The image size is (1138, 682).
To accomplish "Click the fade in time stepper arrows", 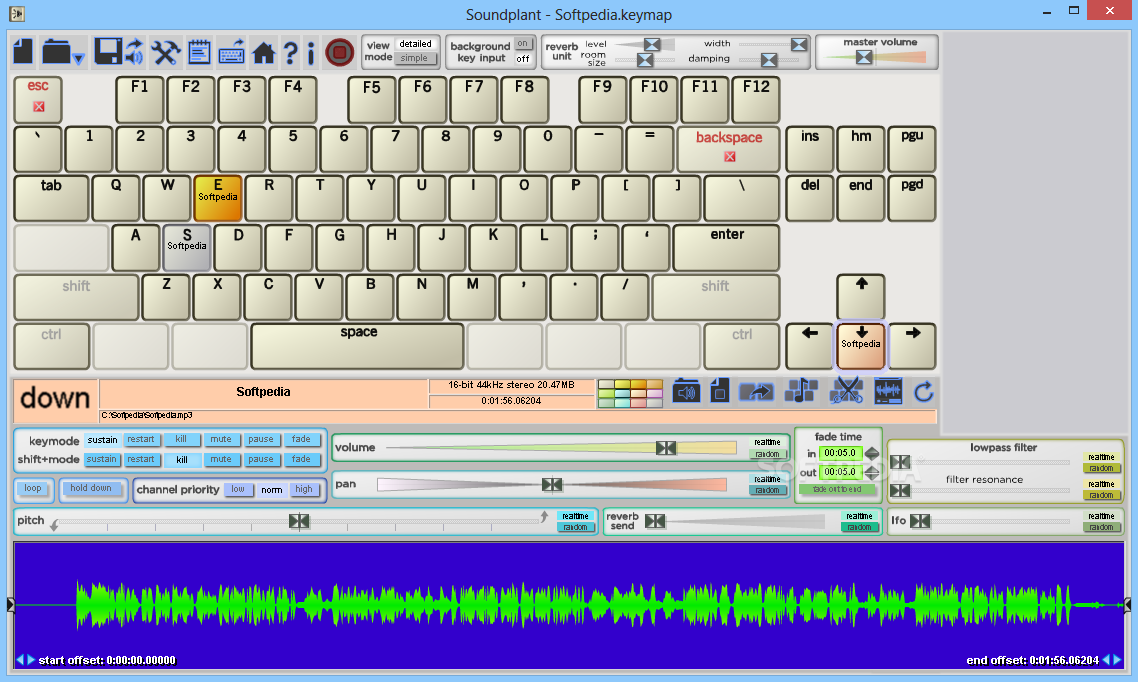I will coord(872,453).
